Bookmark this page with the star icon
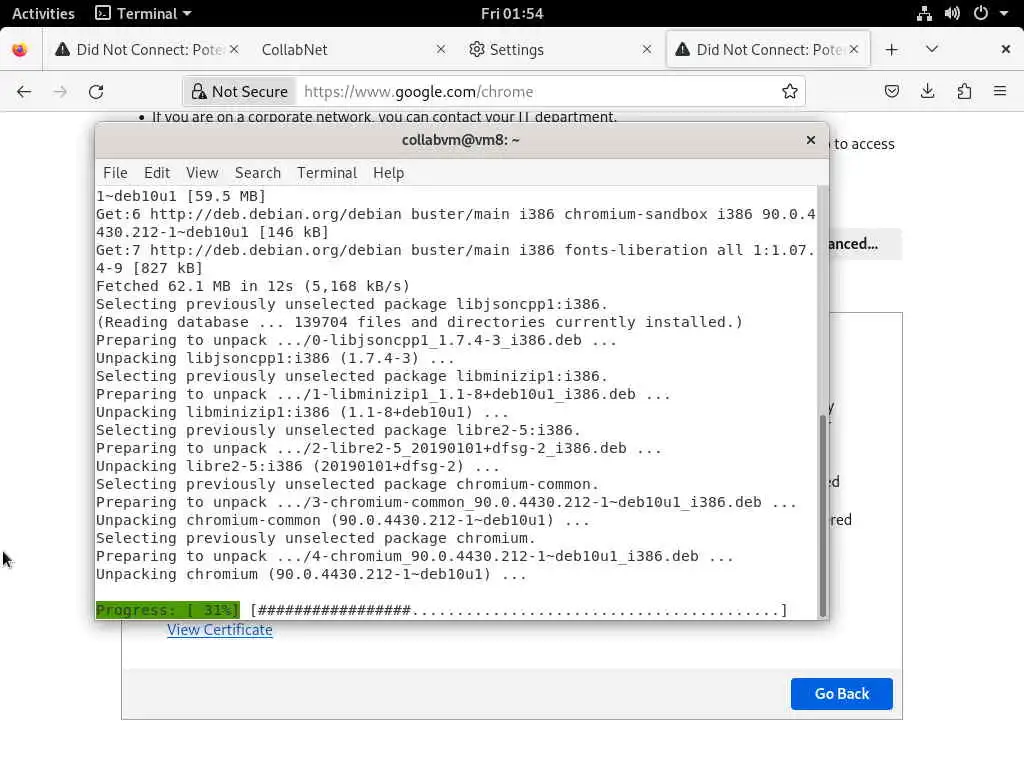 coord(790,91)
